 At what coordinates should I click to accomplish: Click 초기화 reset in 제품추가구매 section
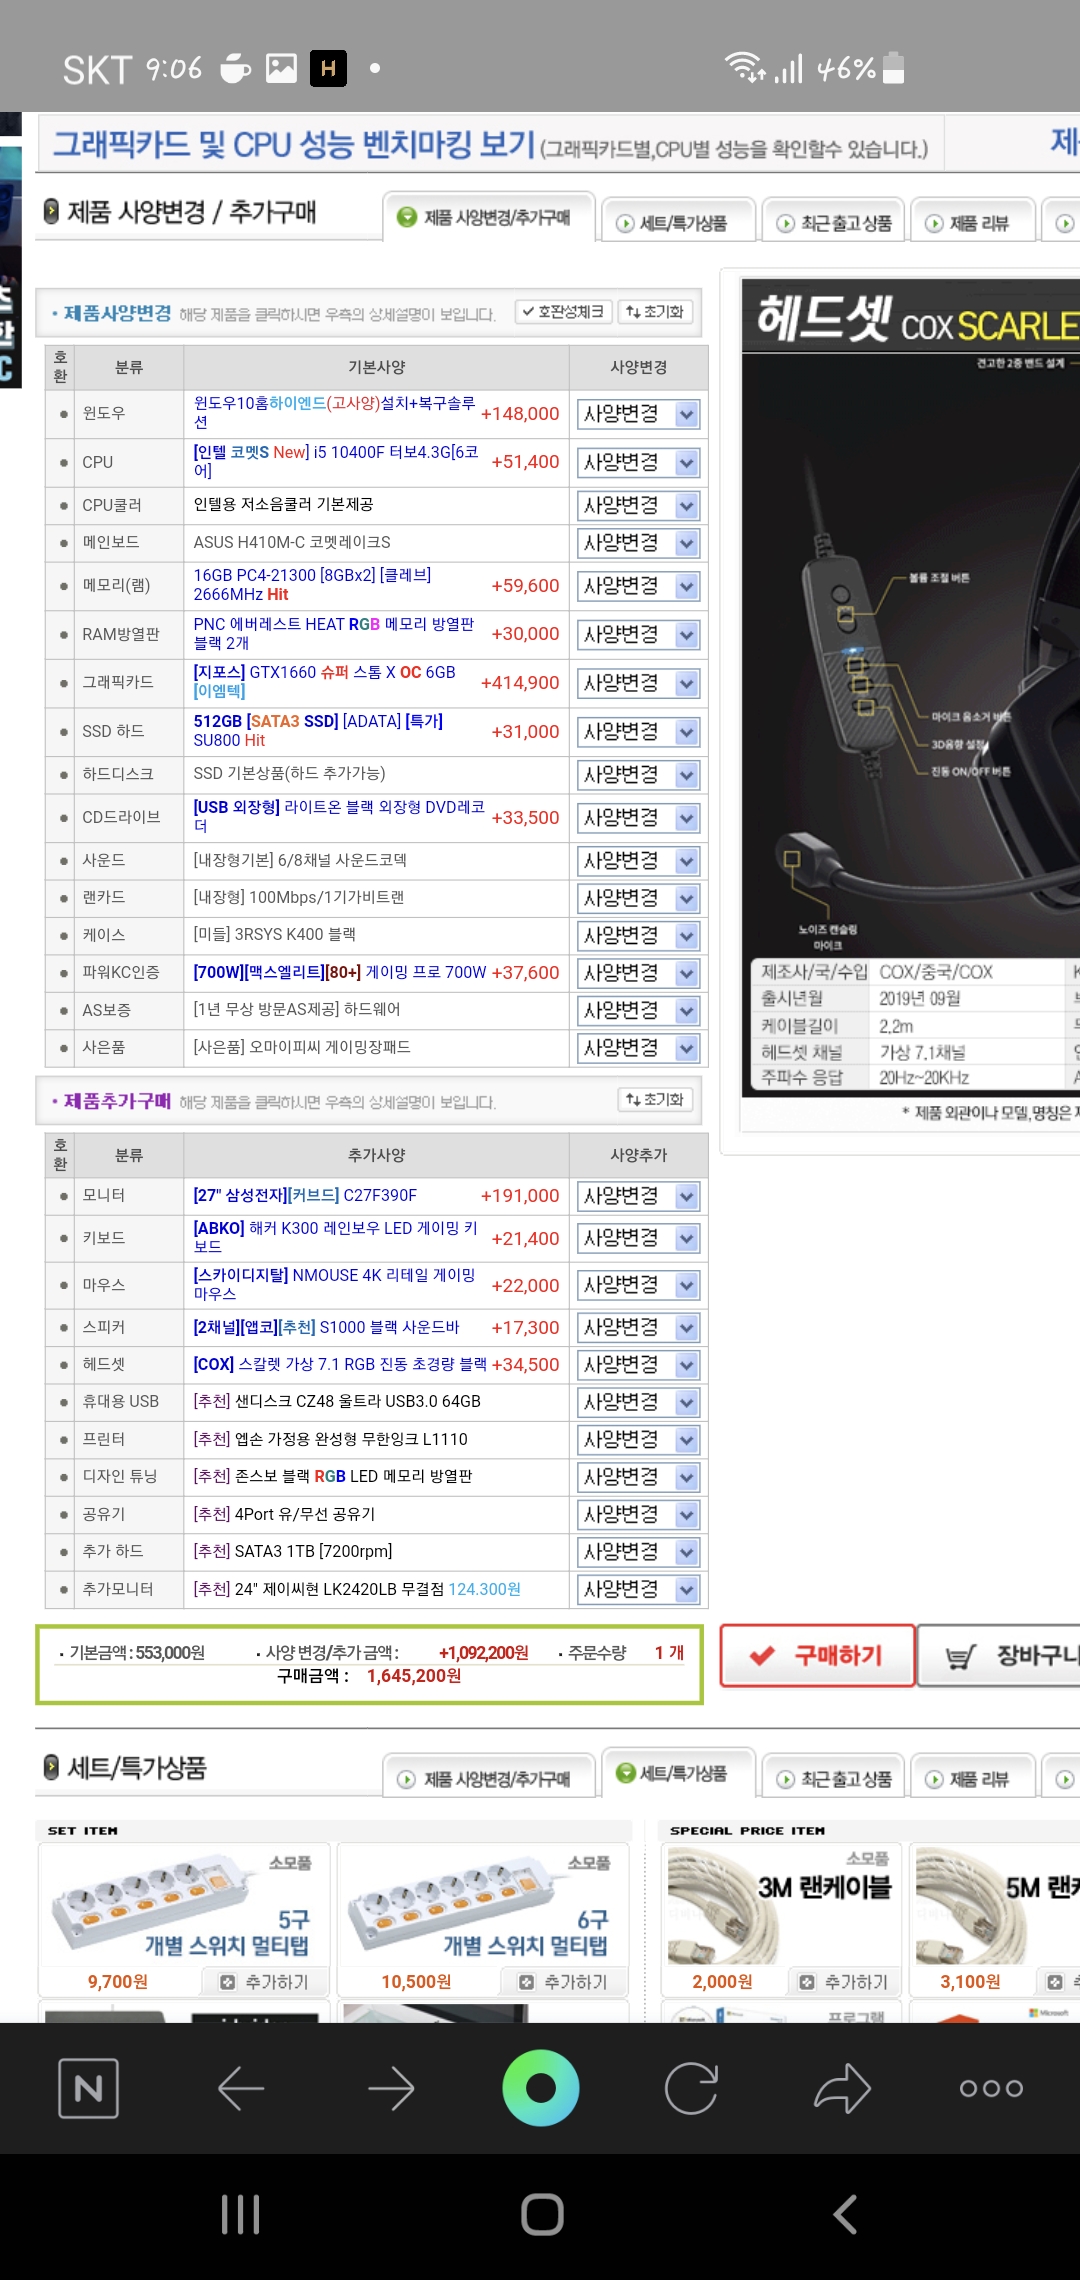655,1100
